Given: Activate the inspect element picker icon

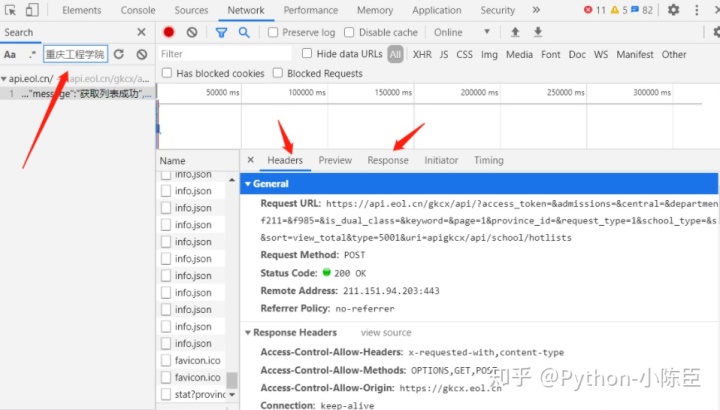Looking at the screenshot, I should click(x=10, y=10).
